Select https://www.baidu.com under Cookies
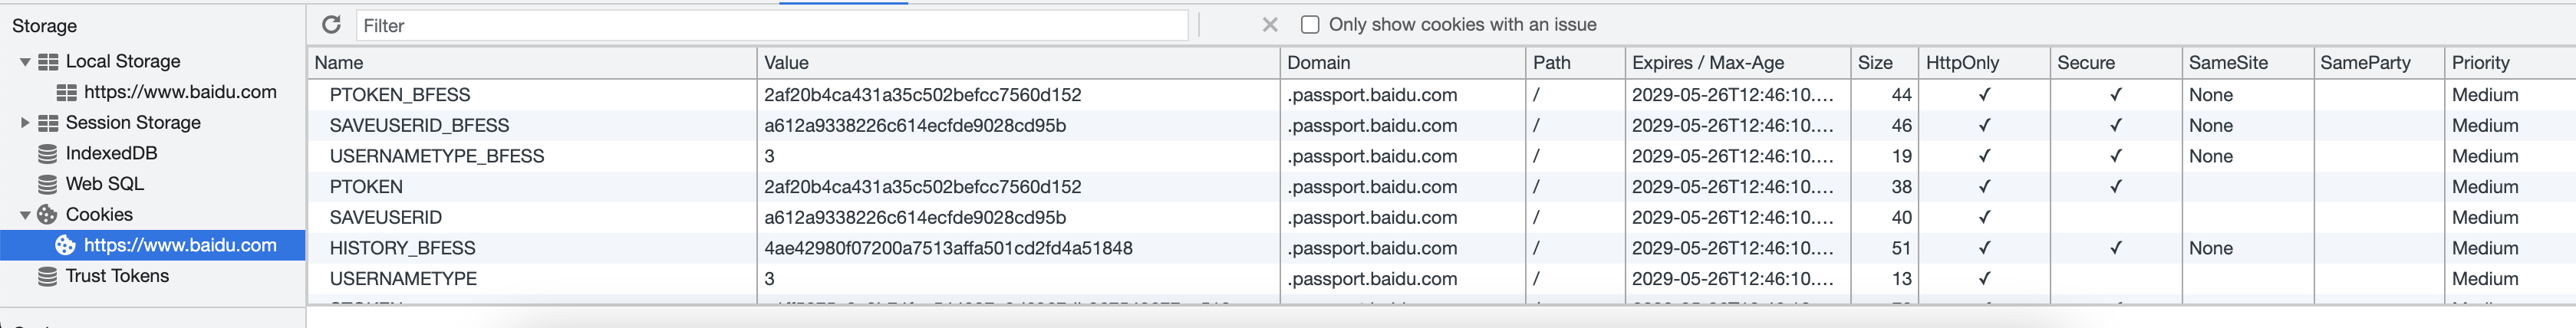This screenshot has width=2576, height=328. [180, 245]
